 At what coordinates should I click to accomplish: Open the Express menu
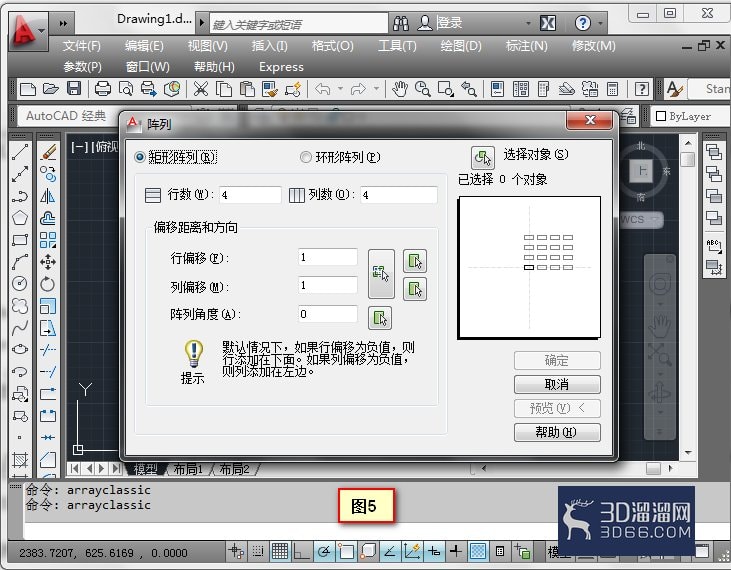pos(281,67)
